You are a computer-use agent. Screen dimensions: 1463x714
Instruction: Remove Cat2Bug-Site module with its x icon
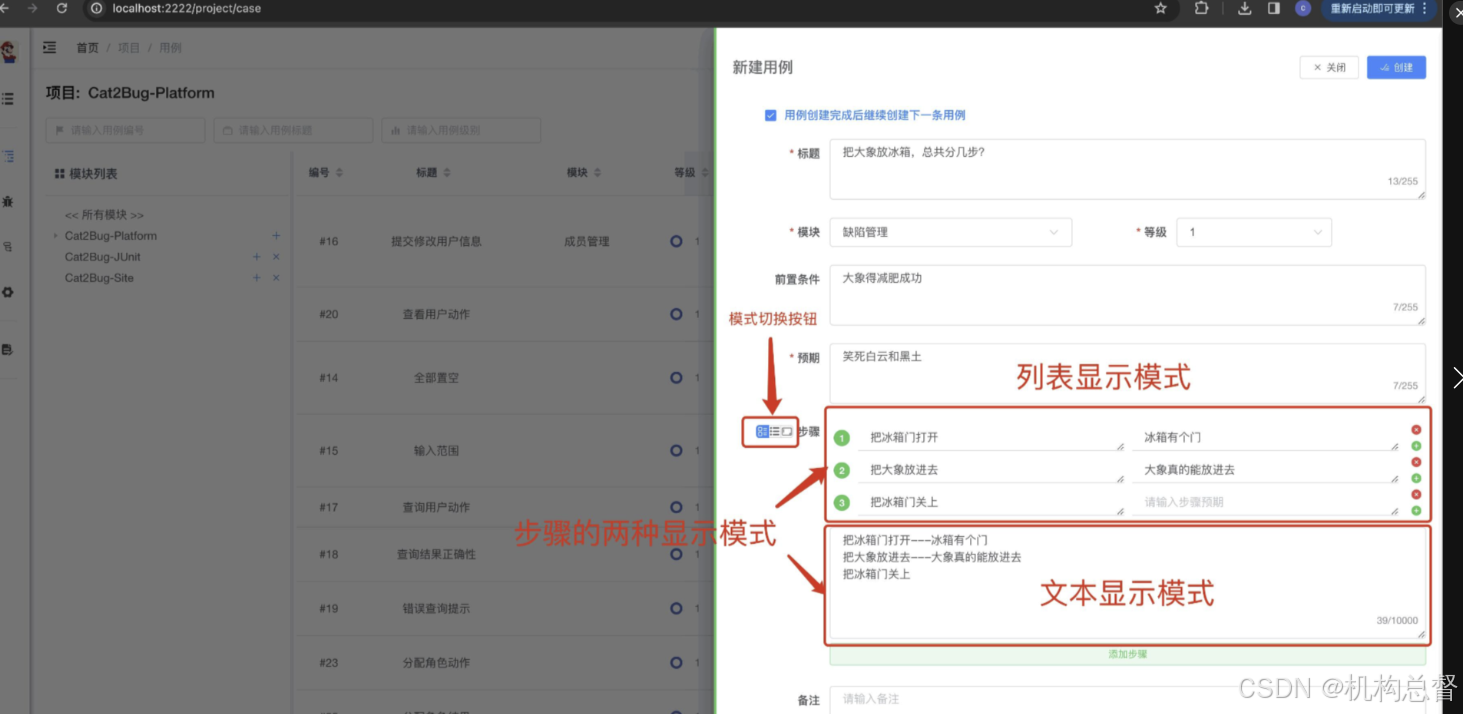tap(276, 278)
